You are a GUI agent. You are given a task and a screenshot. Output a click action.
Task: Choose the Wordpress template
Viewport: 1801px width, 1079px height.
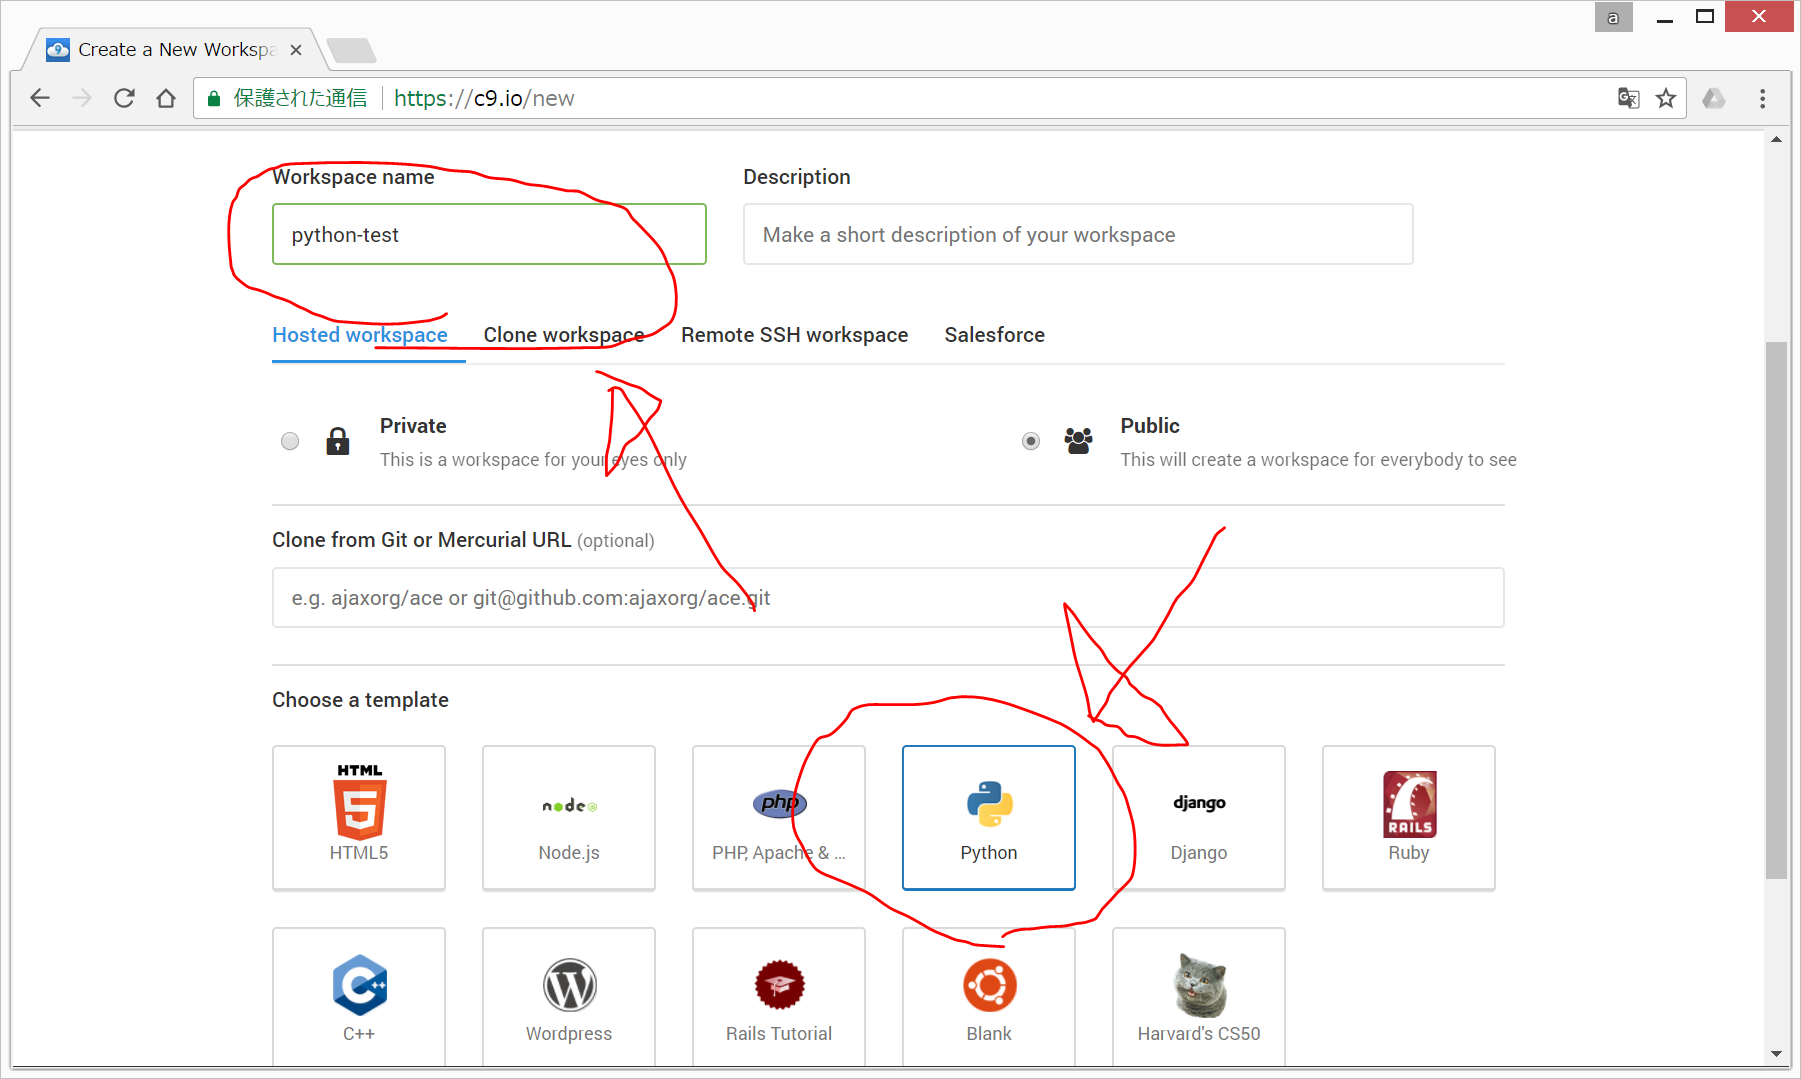pos(568,996)
